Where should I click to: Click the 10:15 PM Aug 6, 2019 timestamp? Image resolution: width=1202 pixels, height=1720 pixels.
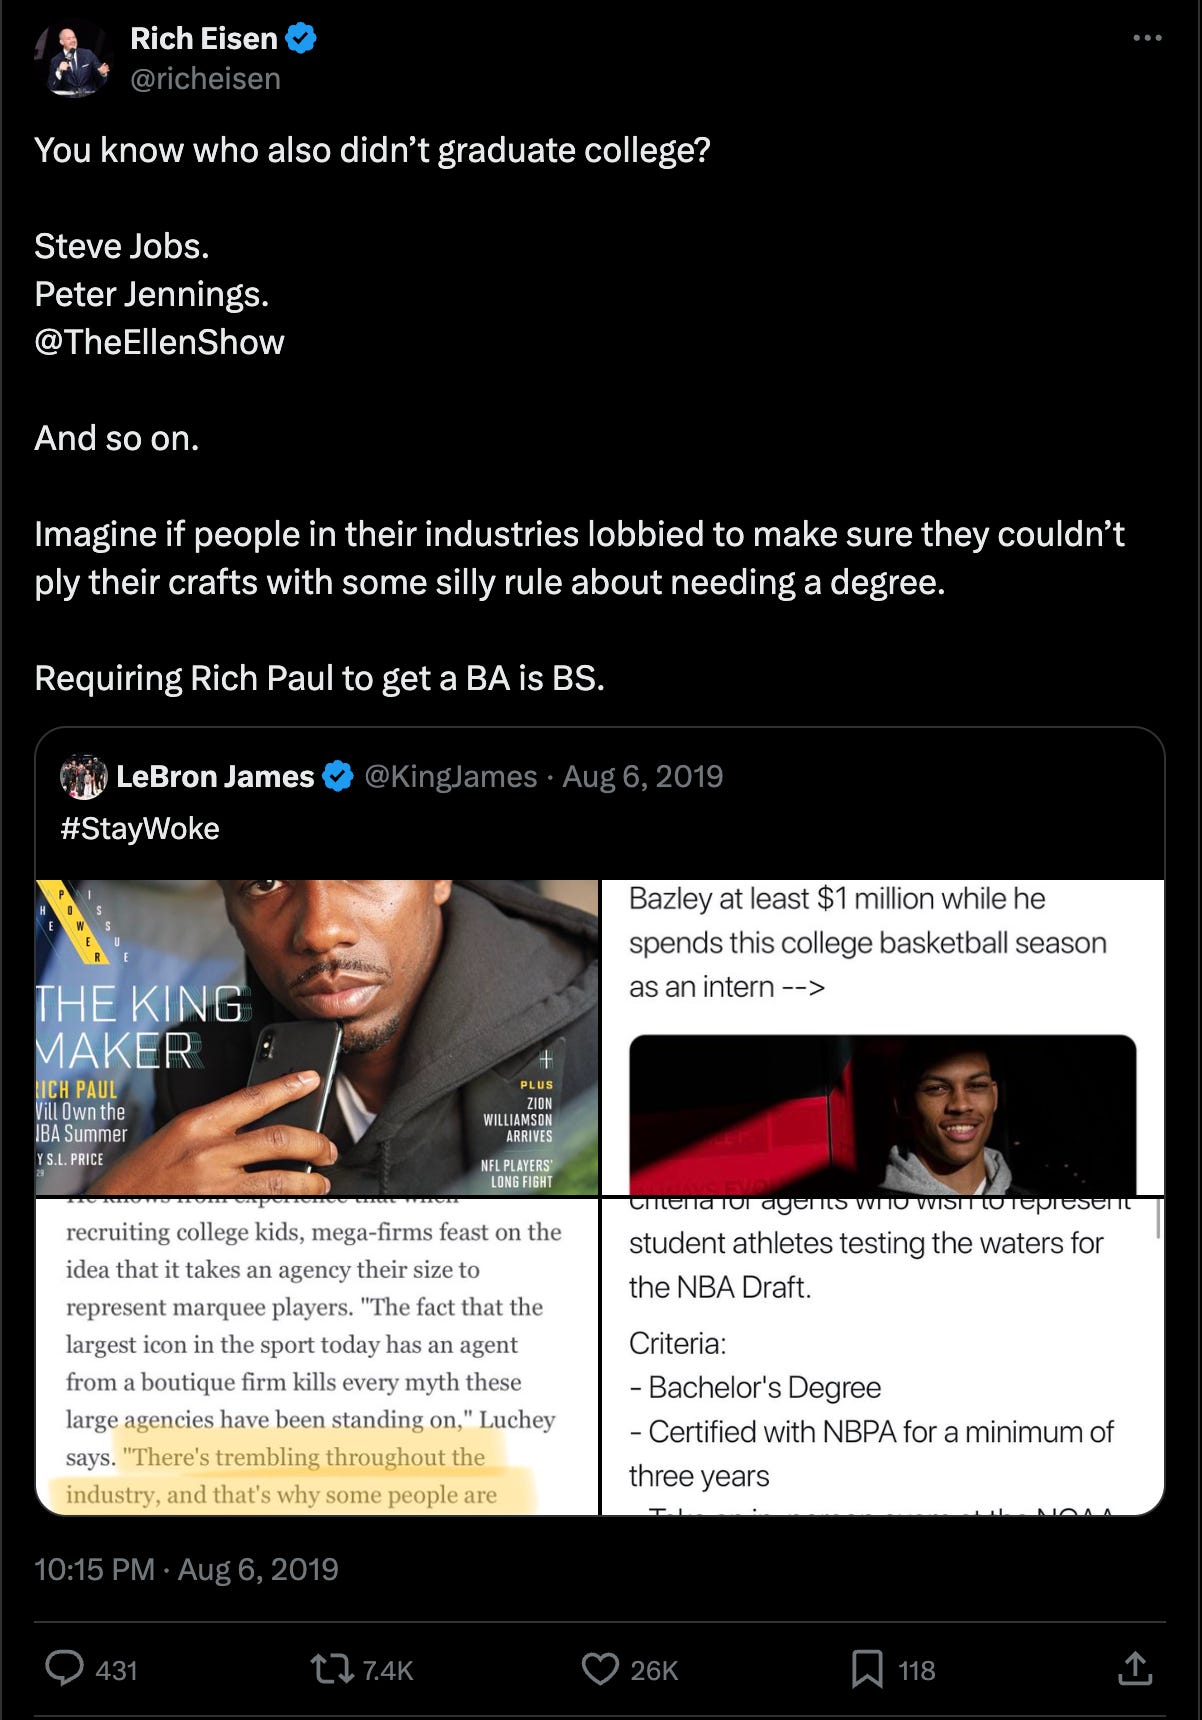pyautogui.click(x=187, y=1568)
